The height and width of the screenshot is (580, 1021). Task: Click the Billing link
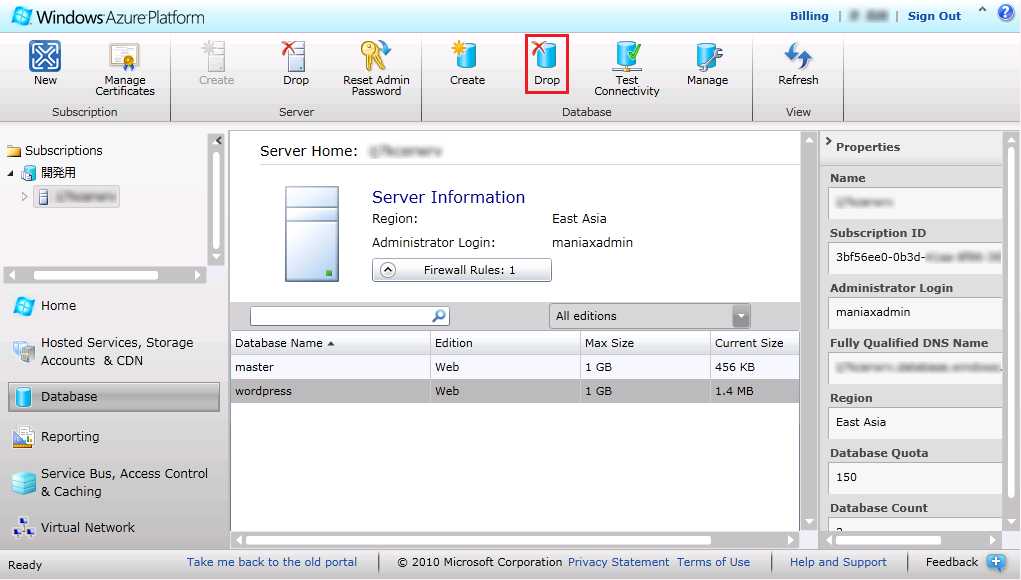click(x=809, y=16)
